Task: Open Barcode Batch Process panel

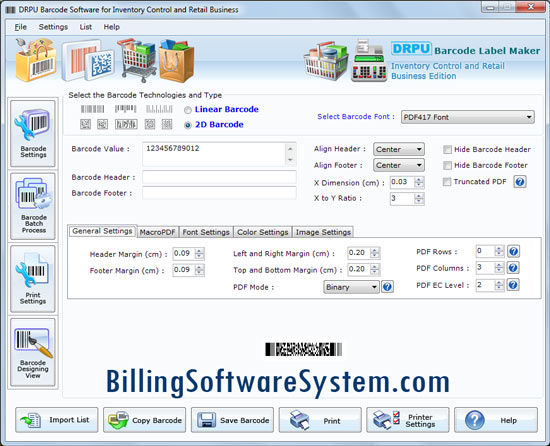Action: [33, 206]
